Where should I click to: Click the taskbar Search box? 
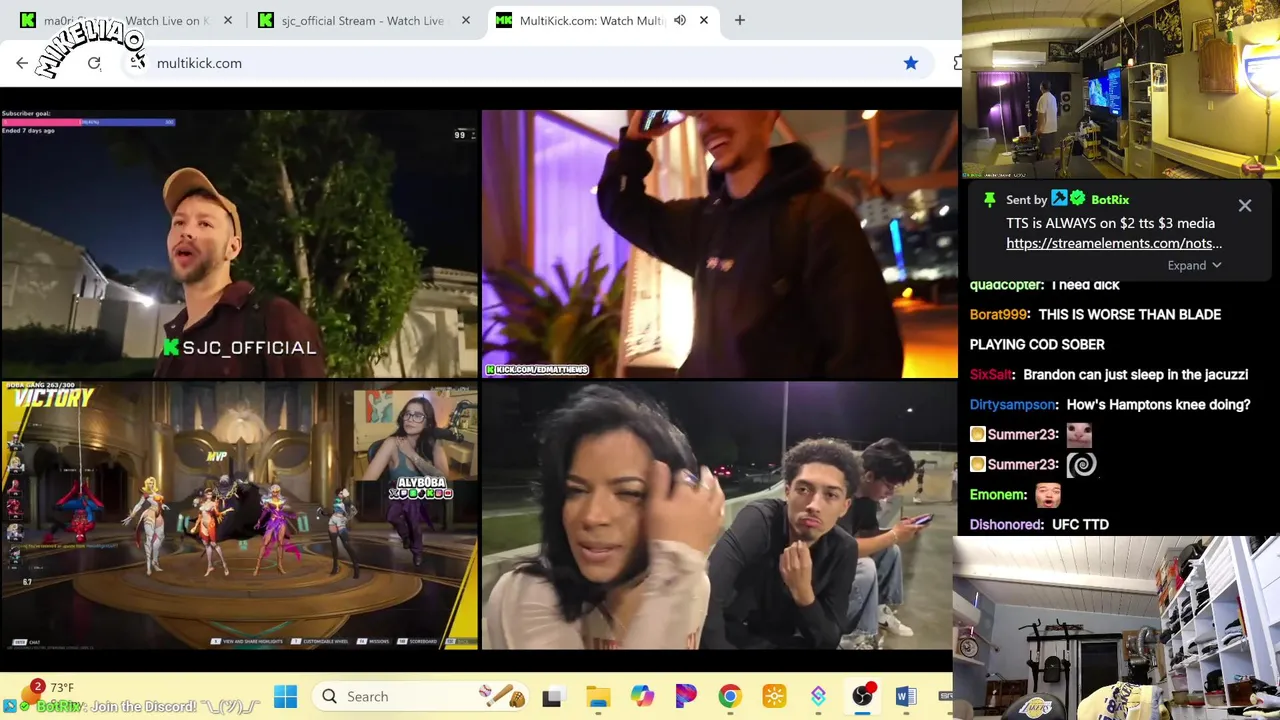pos(420,696)
